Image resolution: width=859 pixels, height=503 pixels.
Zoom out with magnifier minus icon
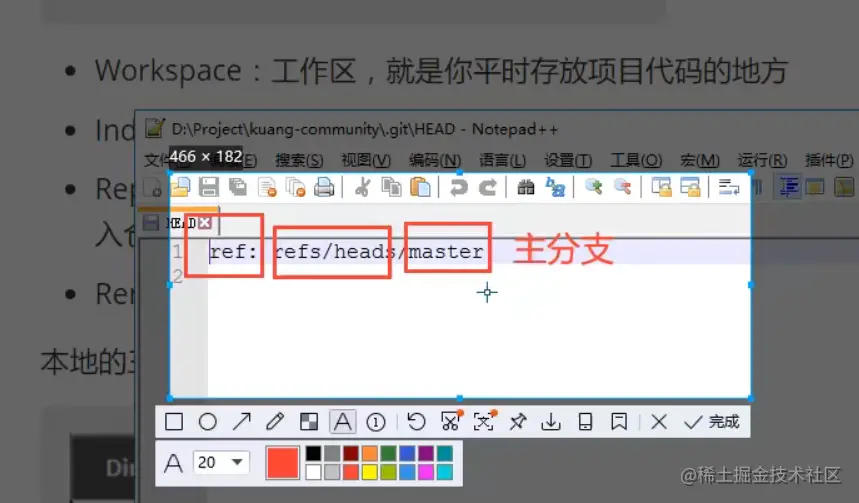tap(622, 187)
